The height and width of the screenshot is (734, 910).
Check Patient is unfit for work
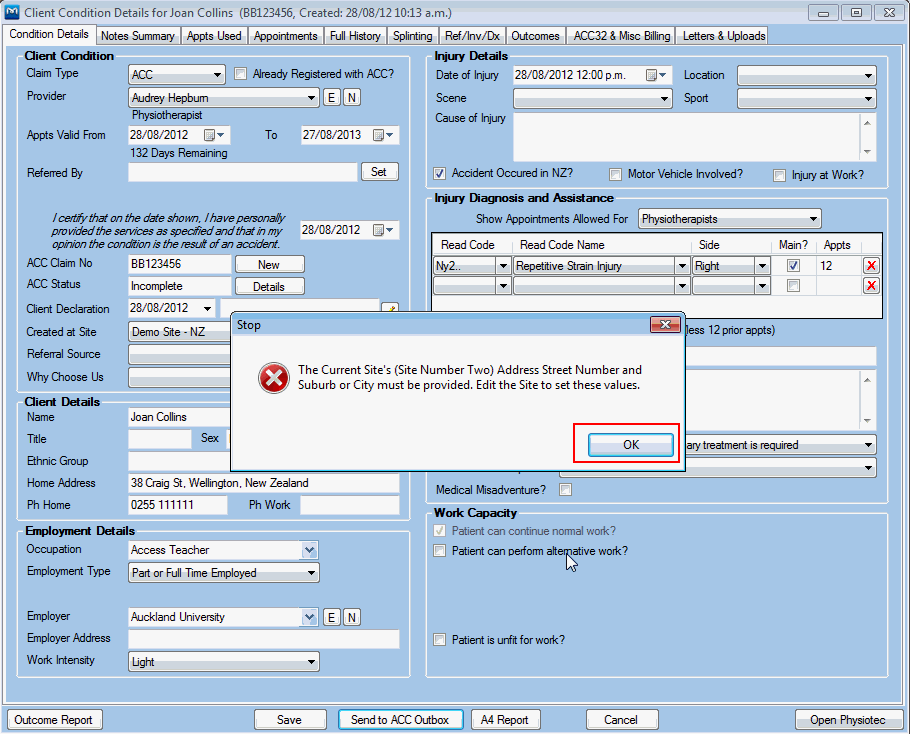click(440, 640)
